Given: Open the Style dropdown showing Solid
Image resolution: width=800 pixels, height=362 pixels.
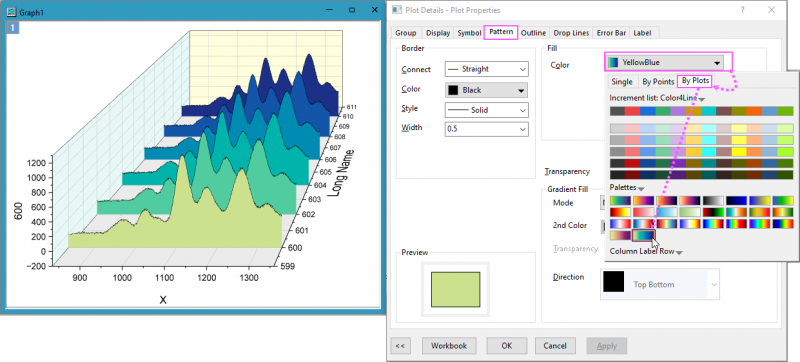Looking at the screenshot, I should pyautogui.click(x=487, y=110).
